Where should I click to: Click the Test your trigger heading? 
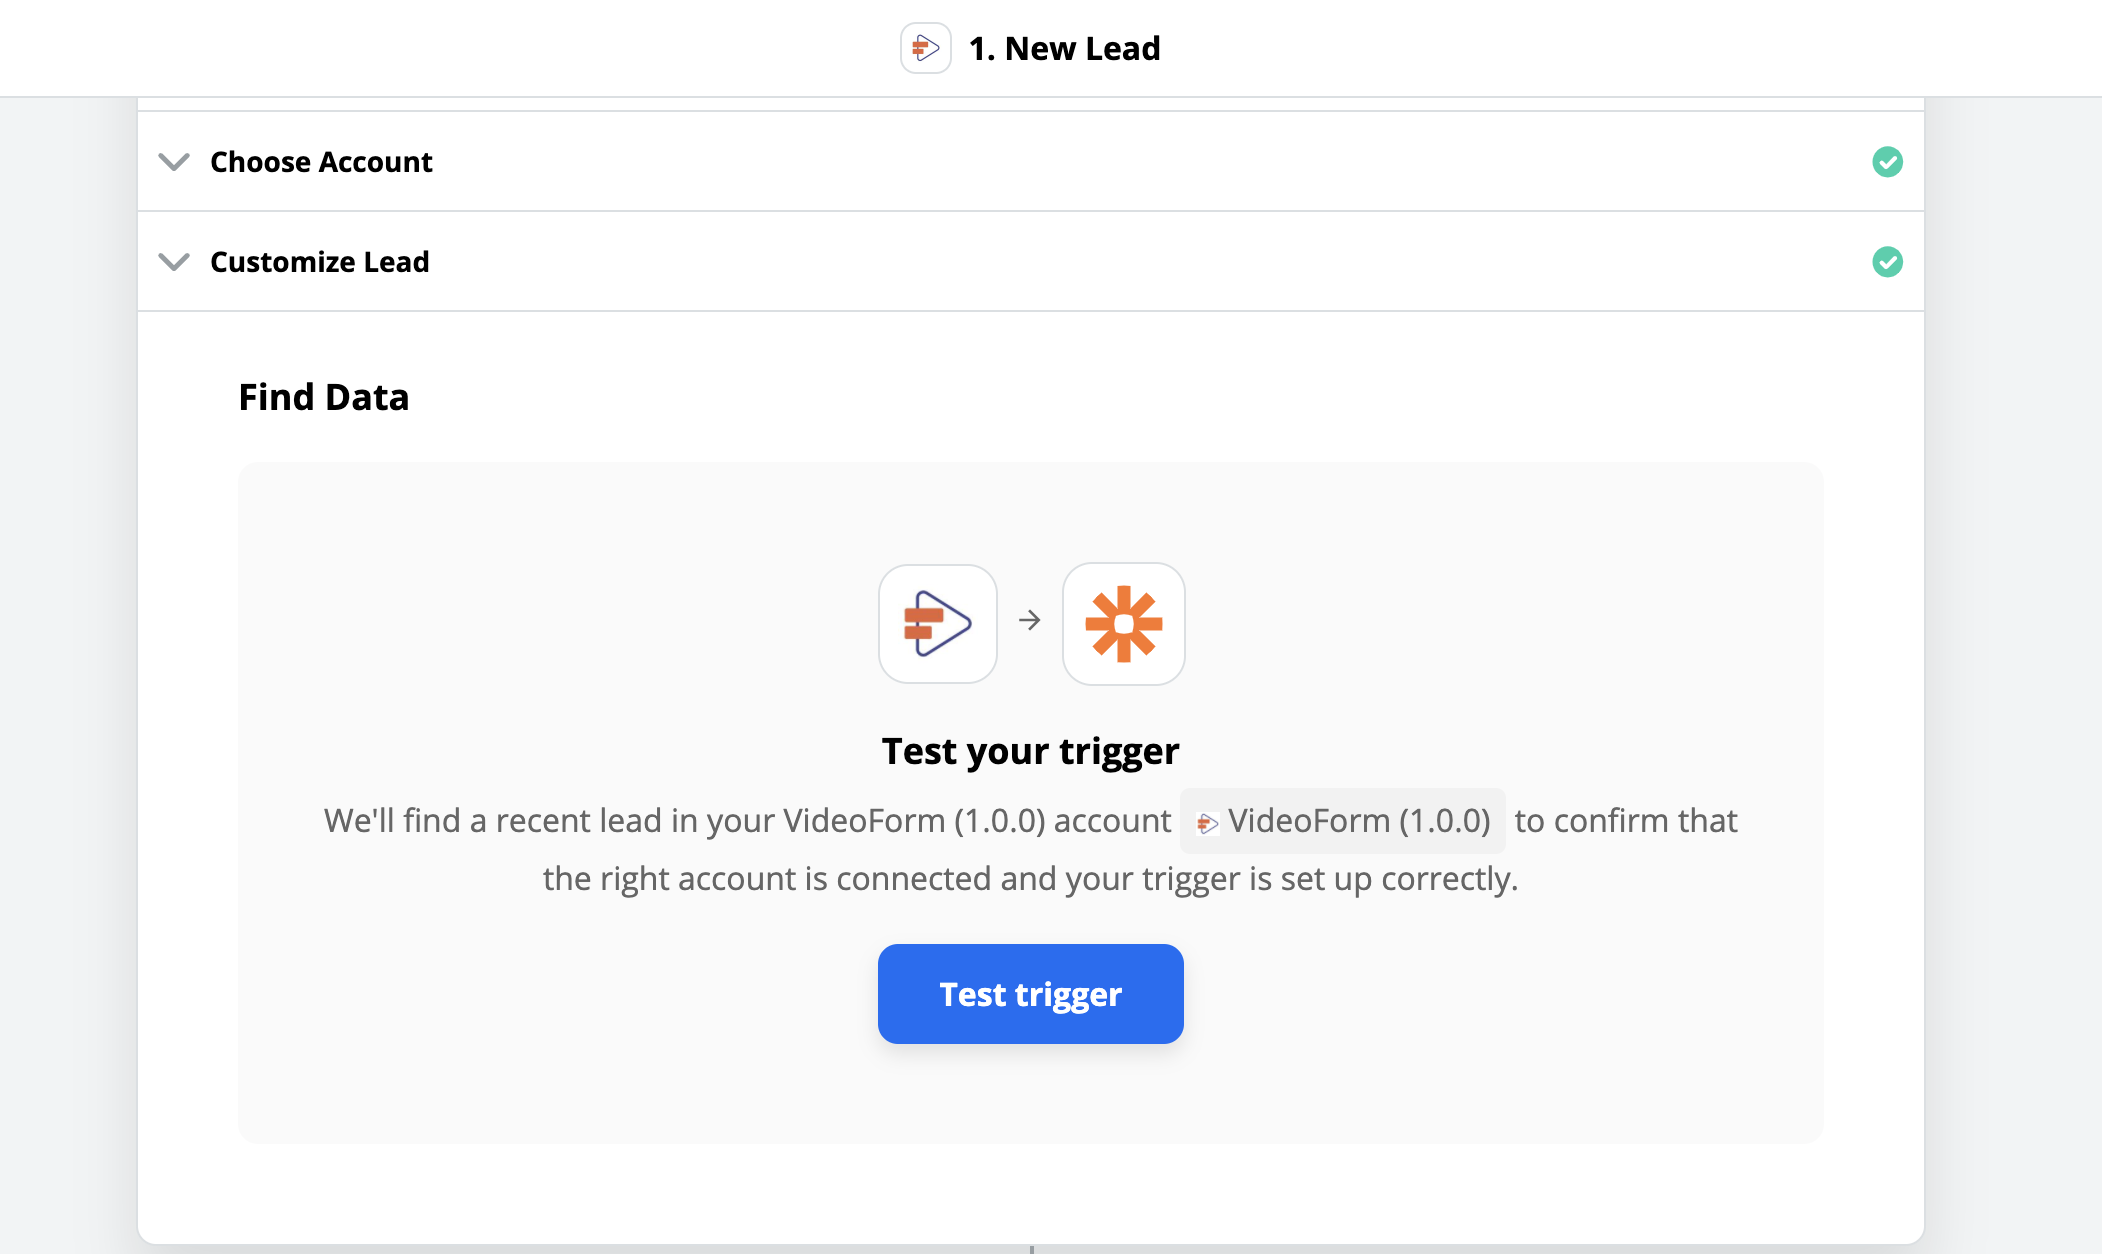click(x=1030, y=751)
